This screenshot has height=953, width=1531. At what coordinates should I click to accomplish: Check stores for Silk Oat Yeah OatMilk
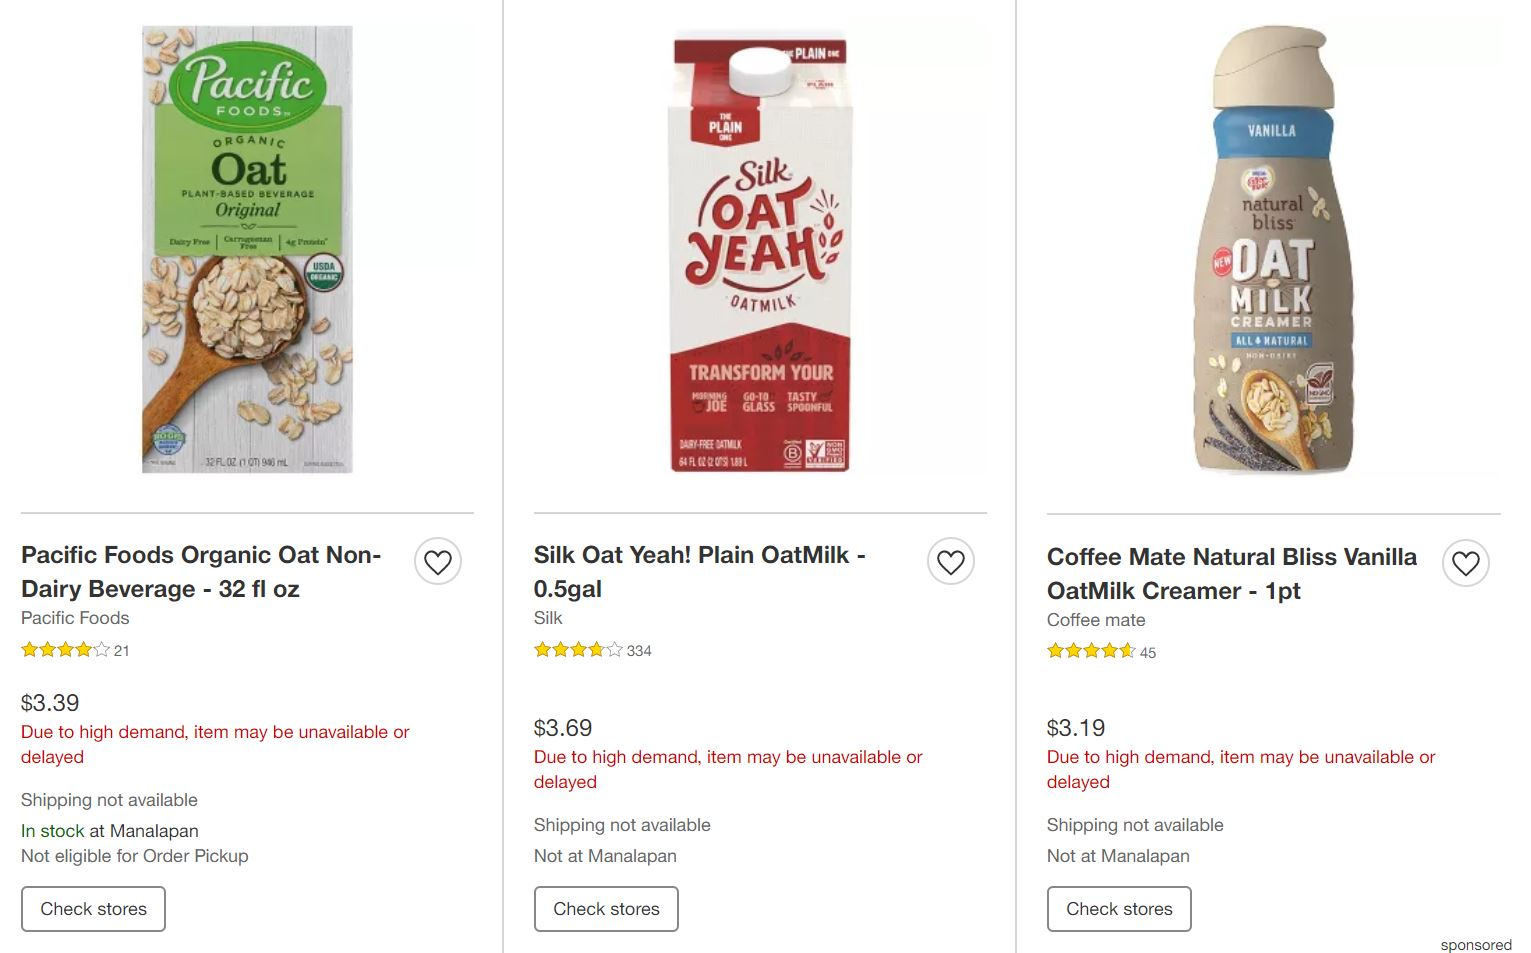tap(606, 909)
